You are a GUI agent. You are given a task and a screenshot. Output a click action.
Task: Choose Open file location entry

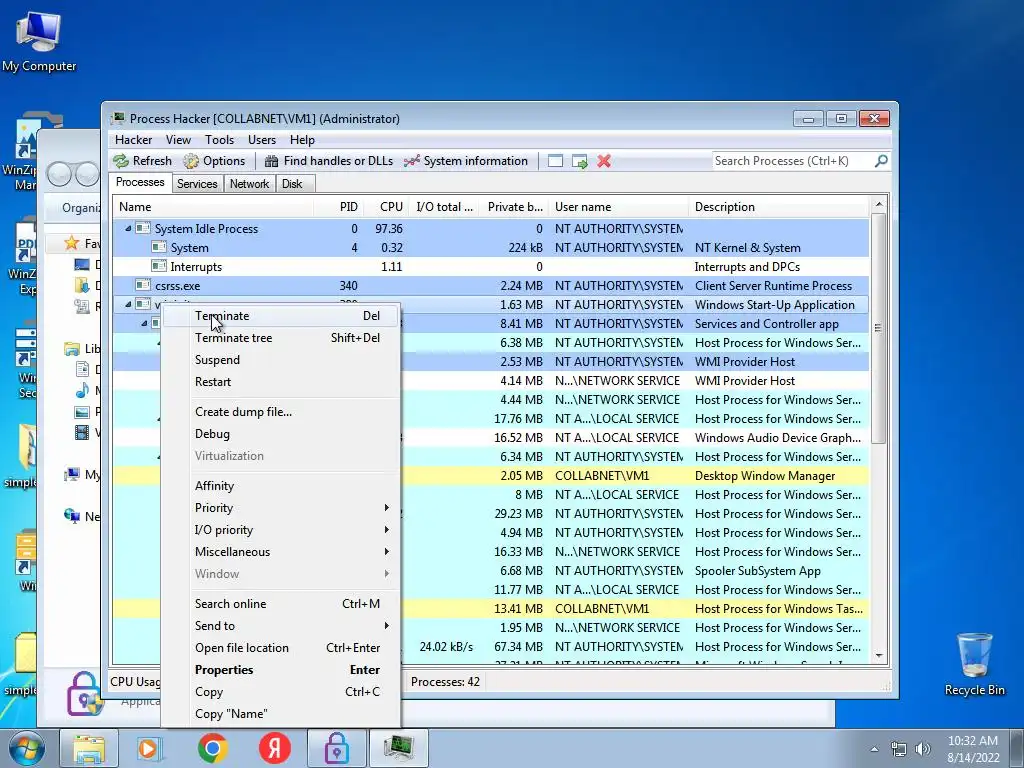281,648
